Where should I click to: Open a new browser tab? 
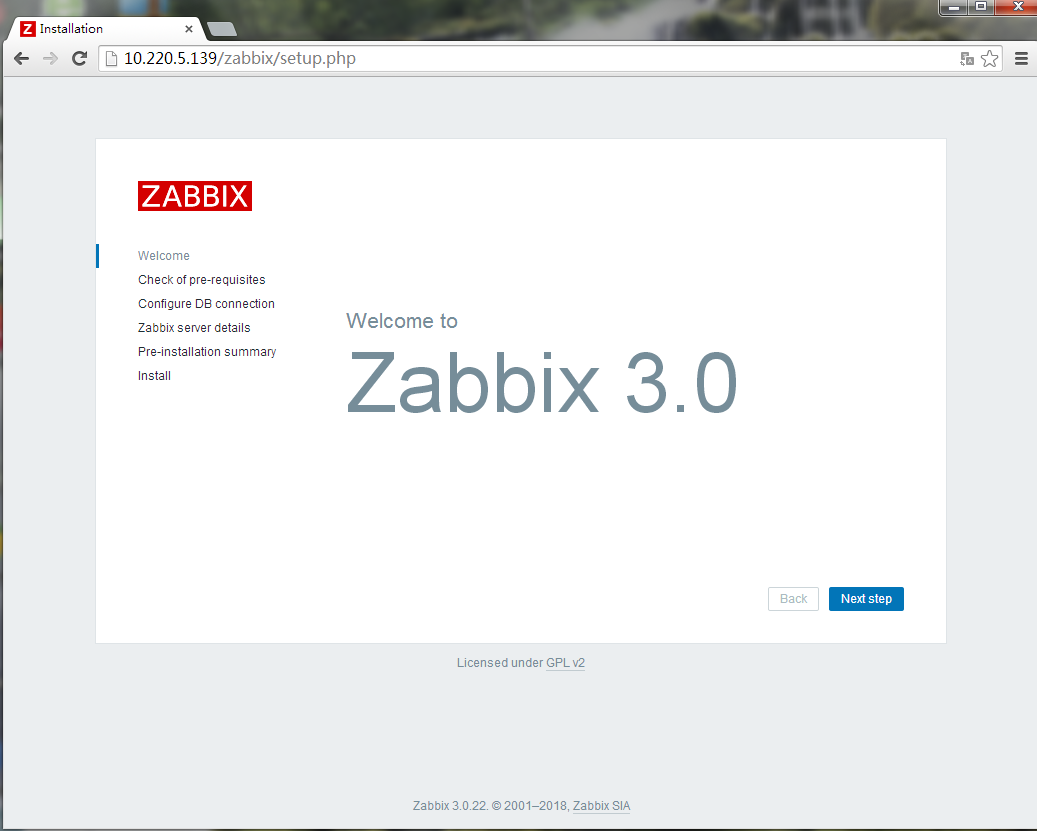point(222,29)
